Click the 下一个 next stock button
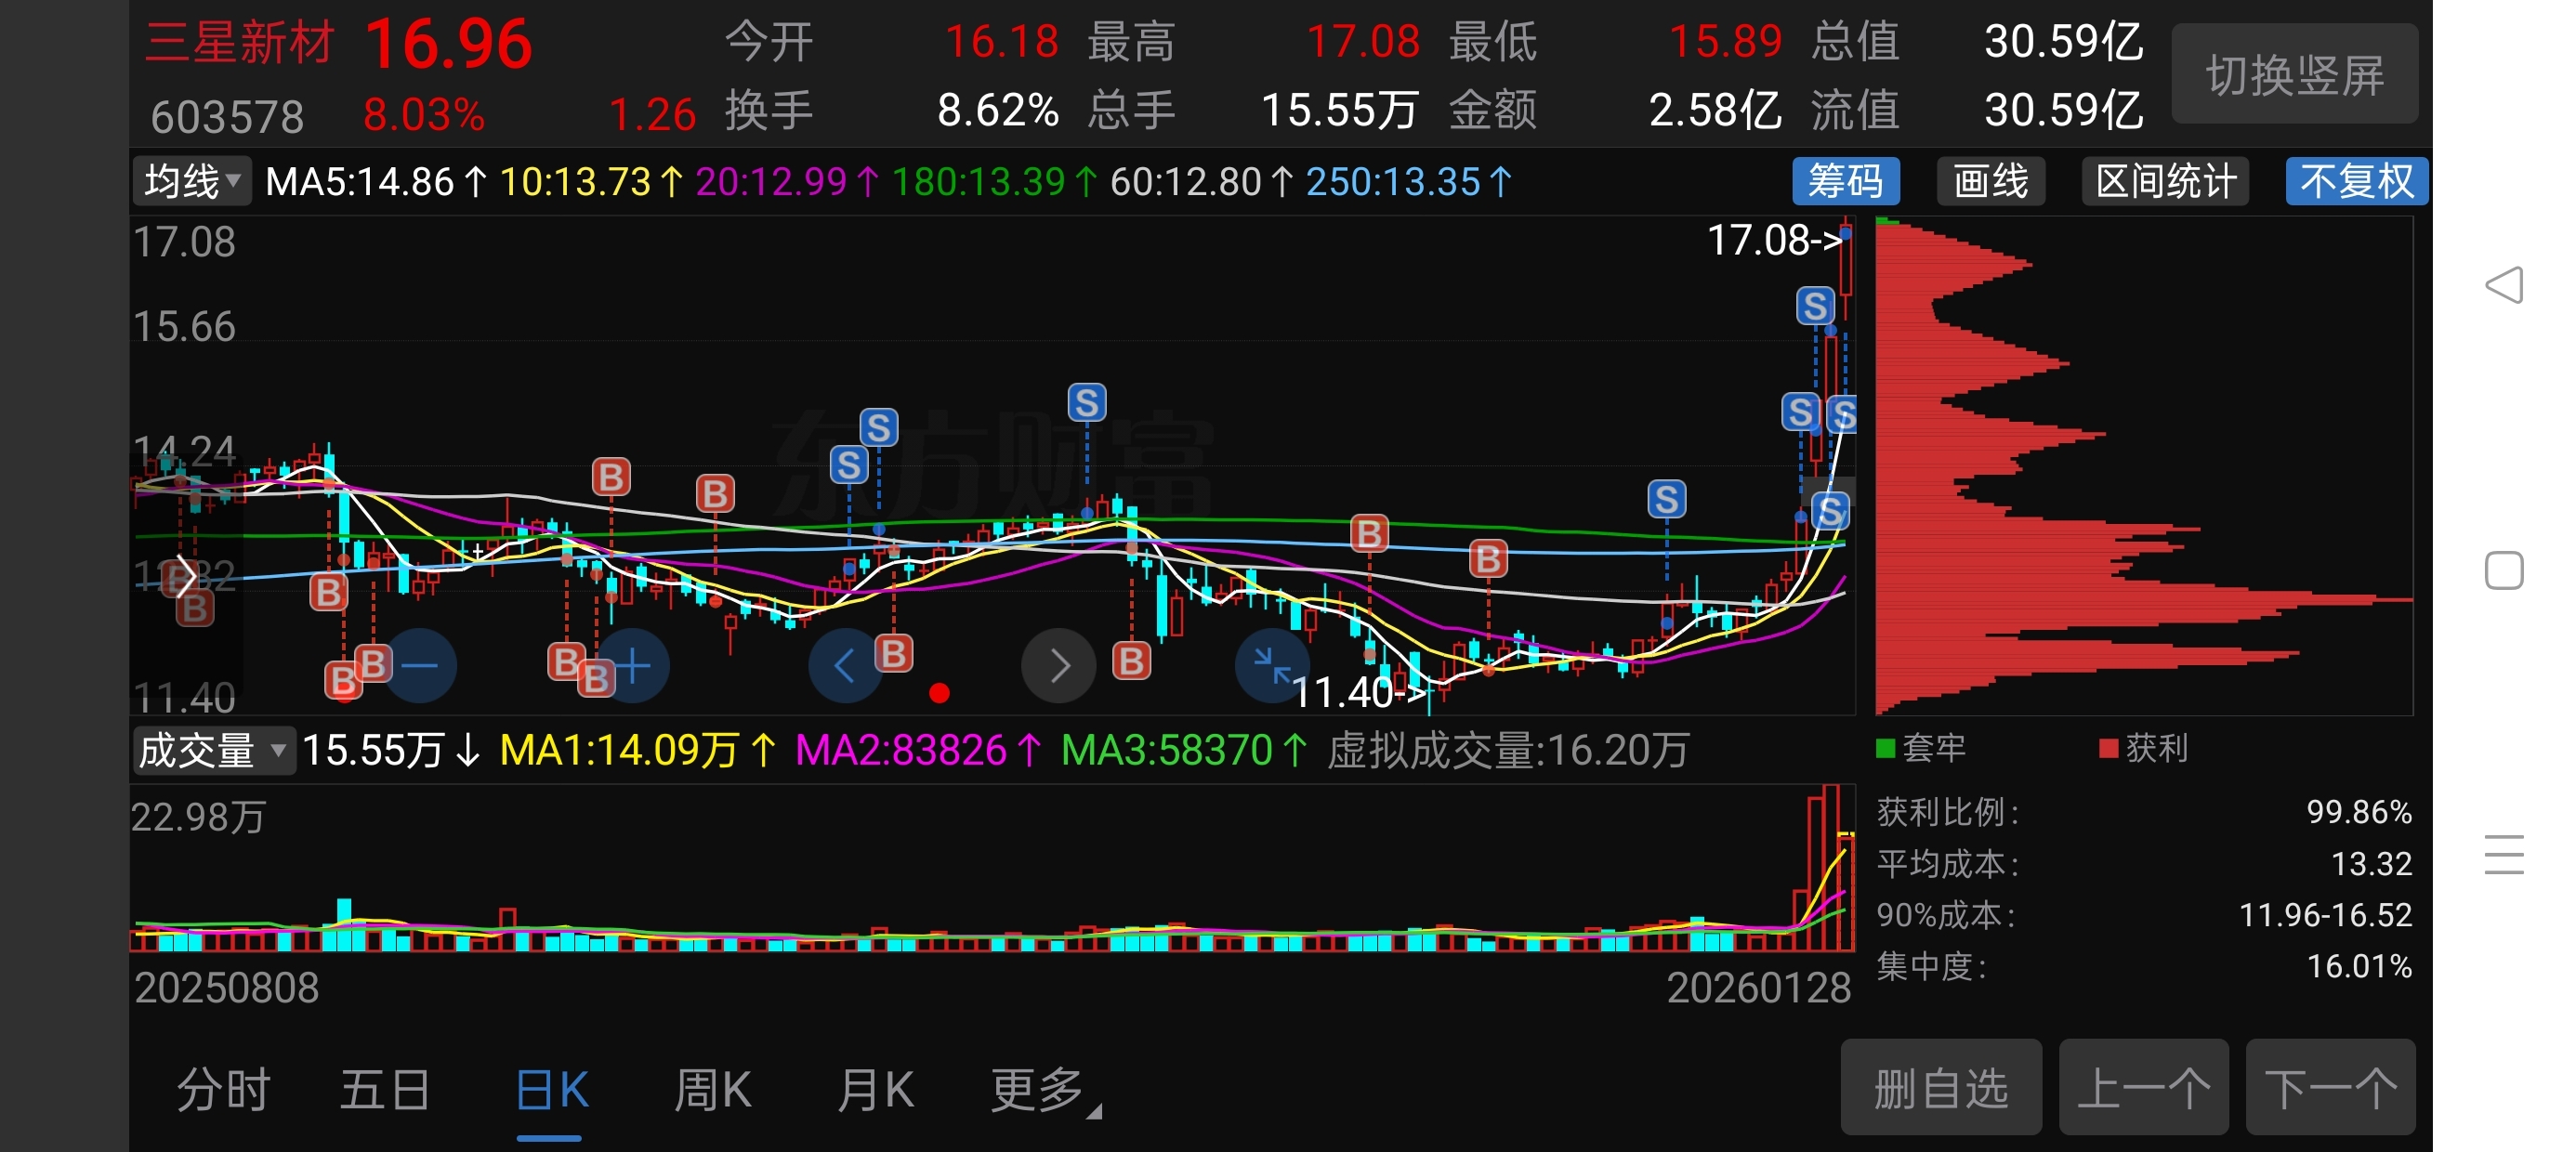 (2330, 1088)
